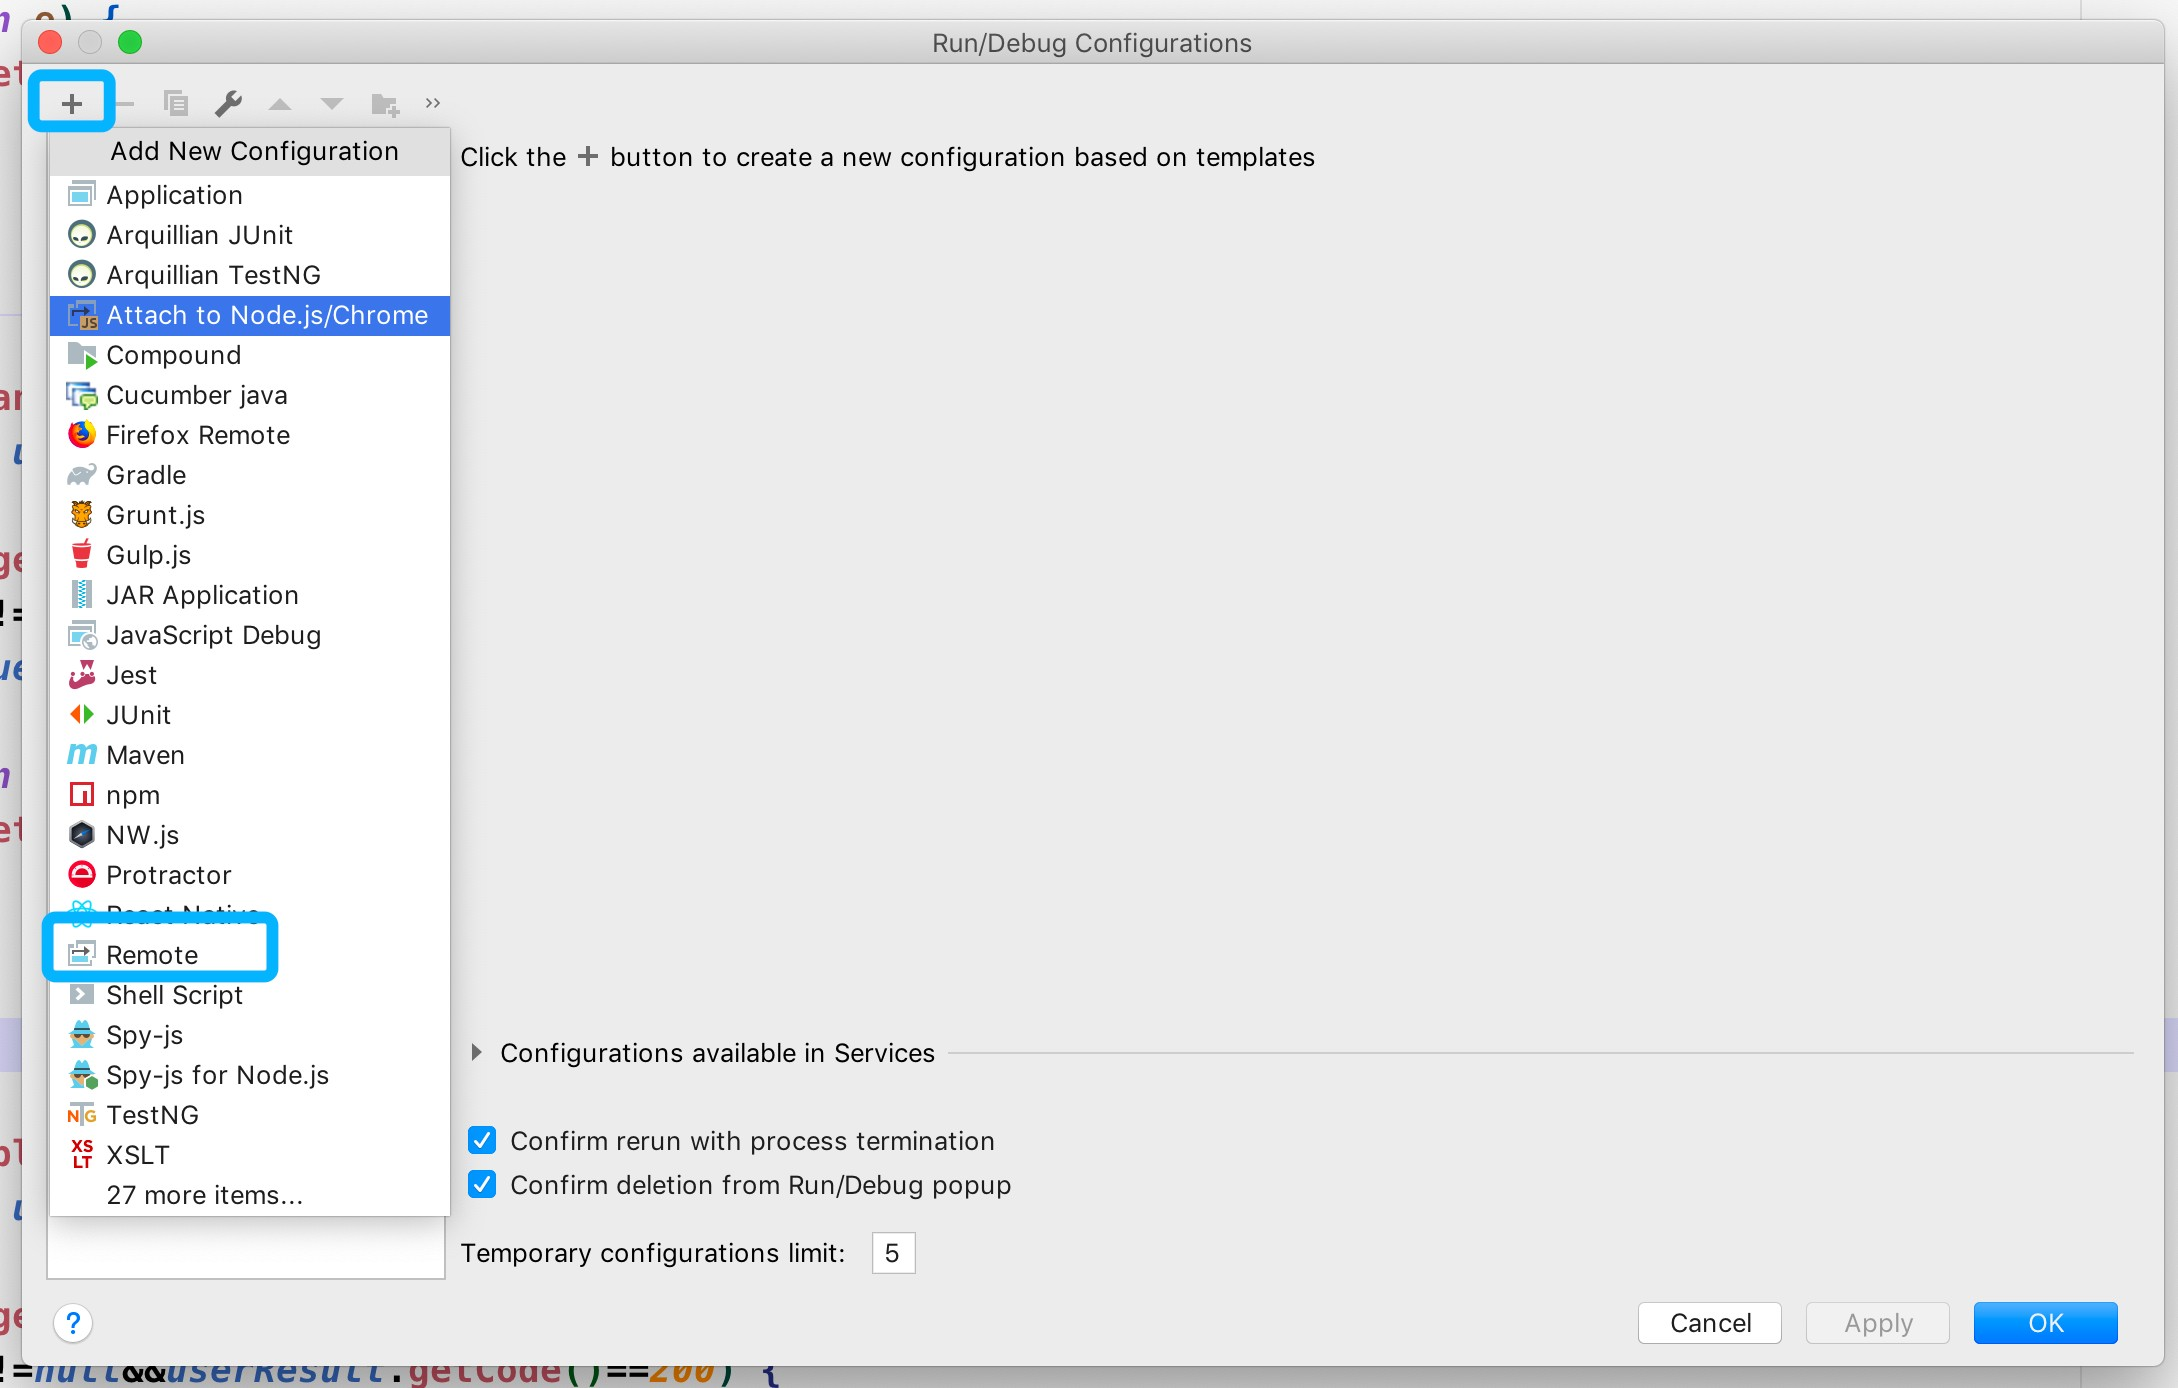Click the red Protractor icon
This screenshot has height=1388, width=2178.
point(82,875)
